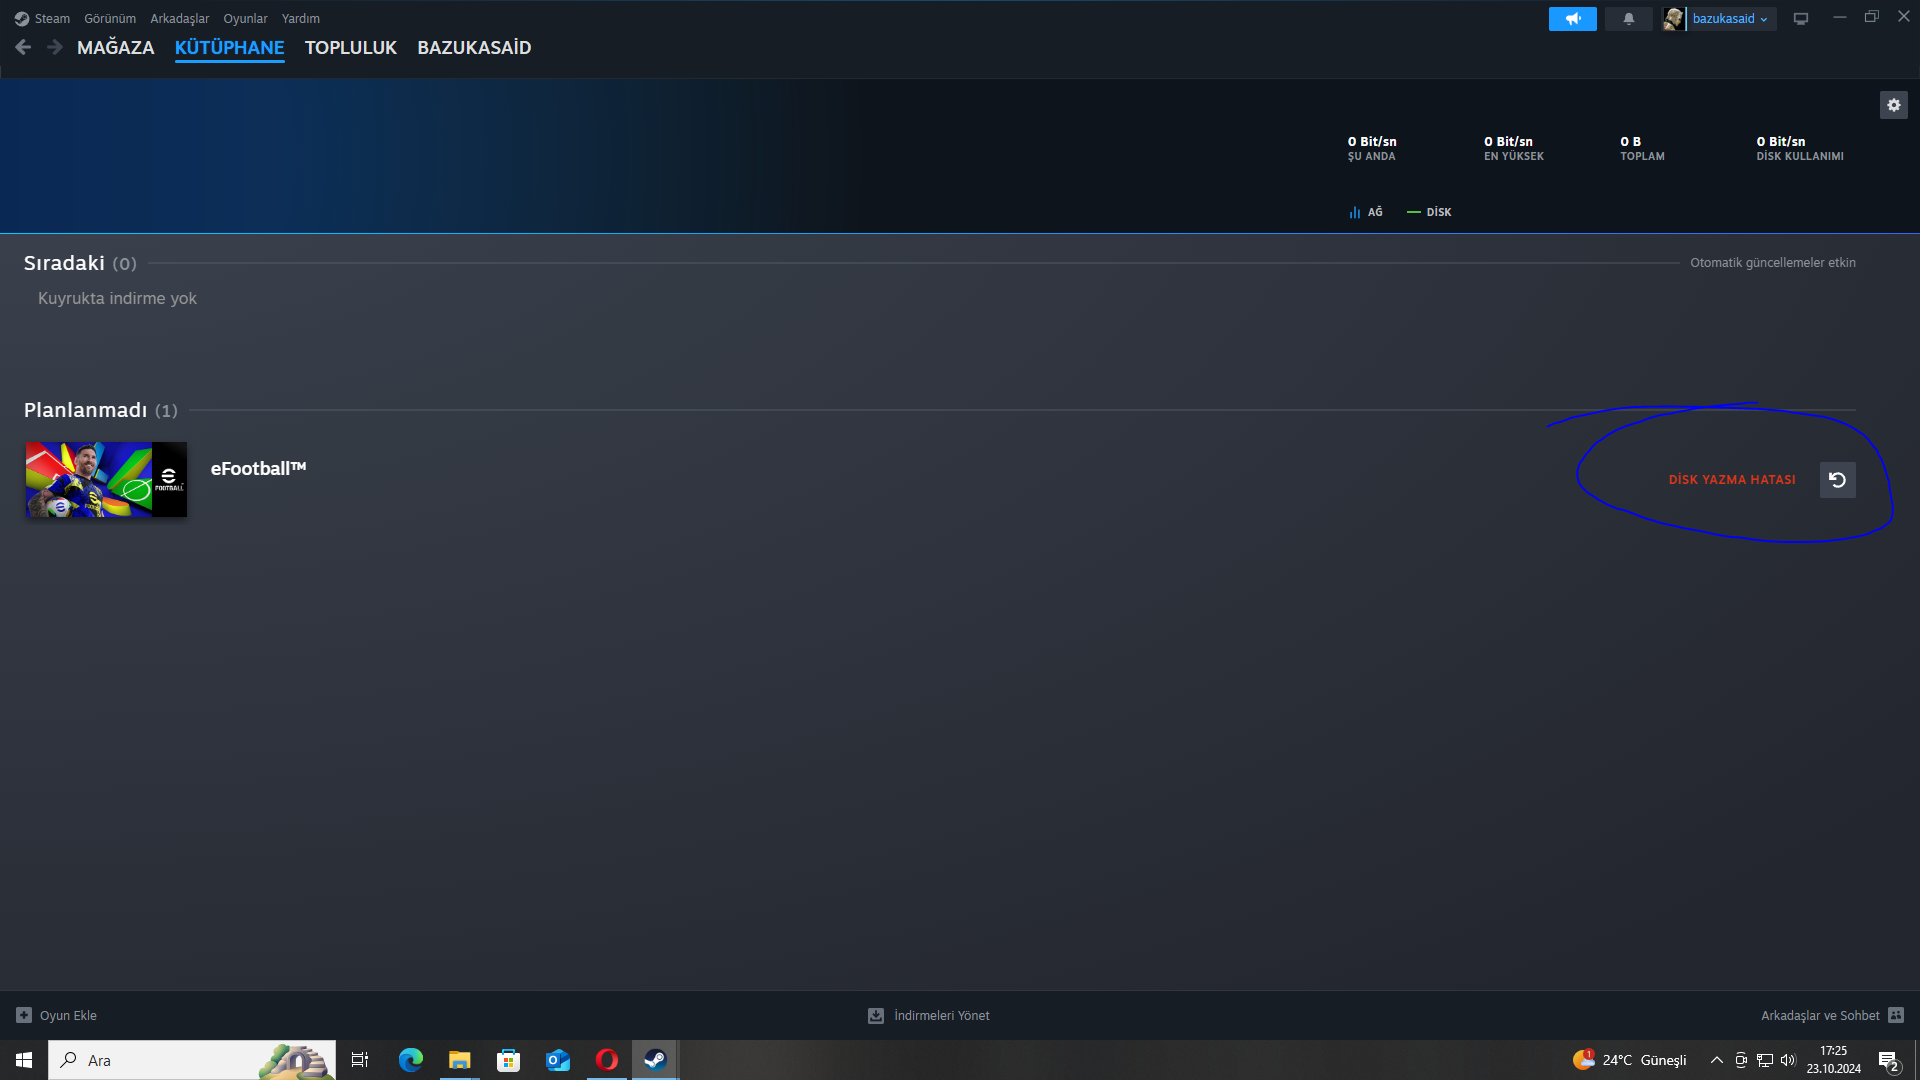Go back with the left arrow
This screenshot has height=1080, width=1920.
(23, 47)
